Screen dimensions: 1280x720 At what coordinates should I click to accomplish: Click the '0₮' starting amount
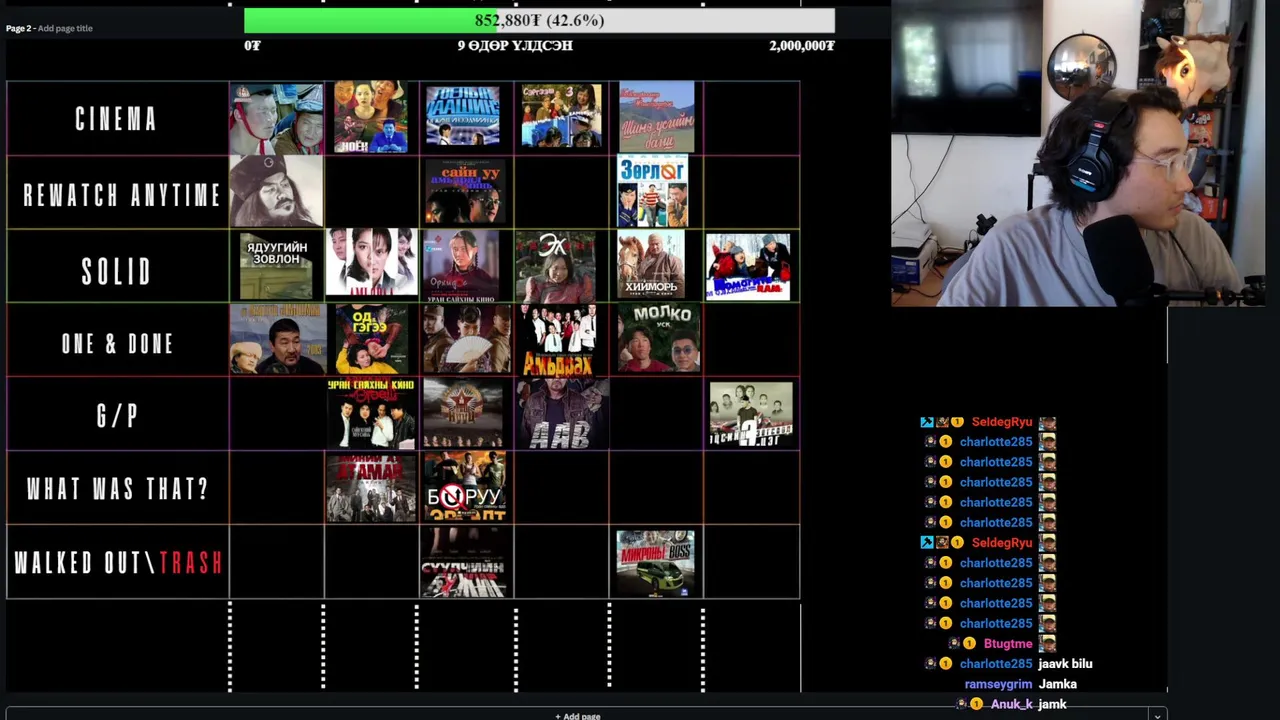252,45
